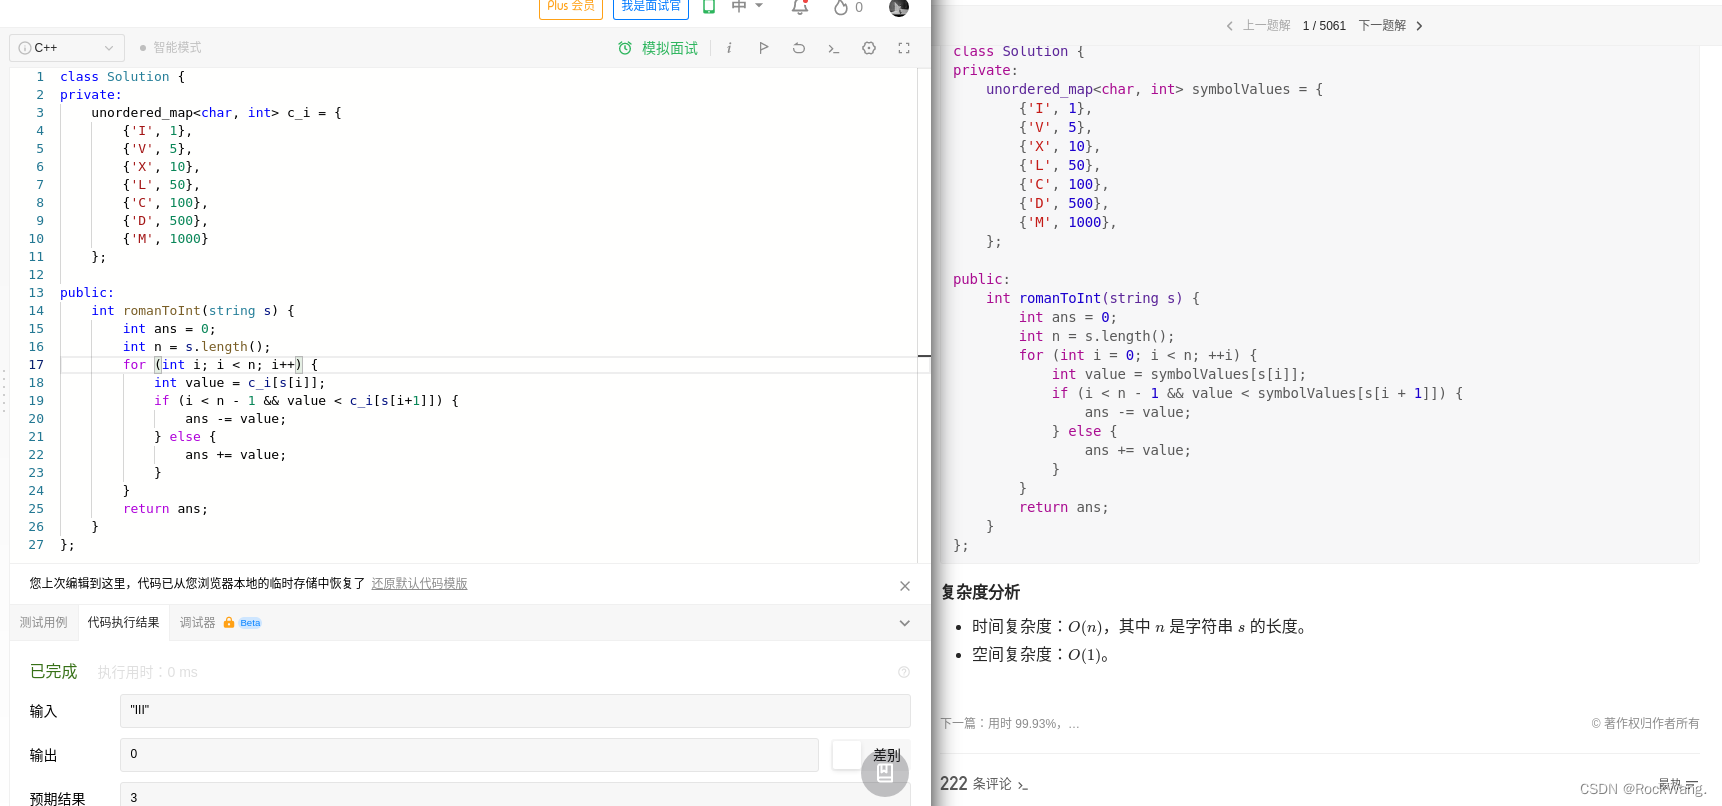Click the 复杂度分析 heading
Screen dimensions: 1722x806
[x=980, y=592]
